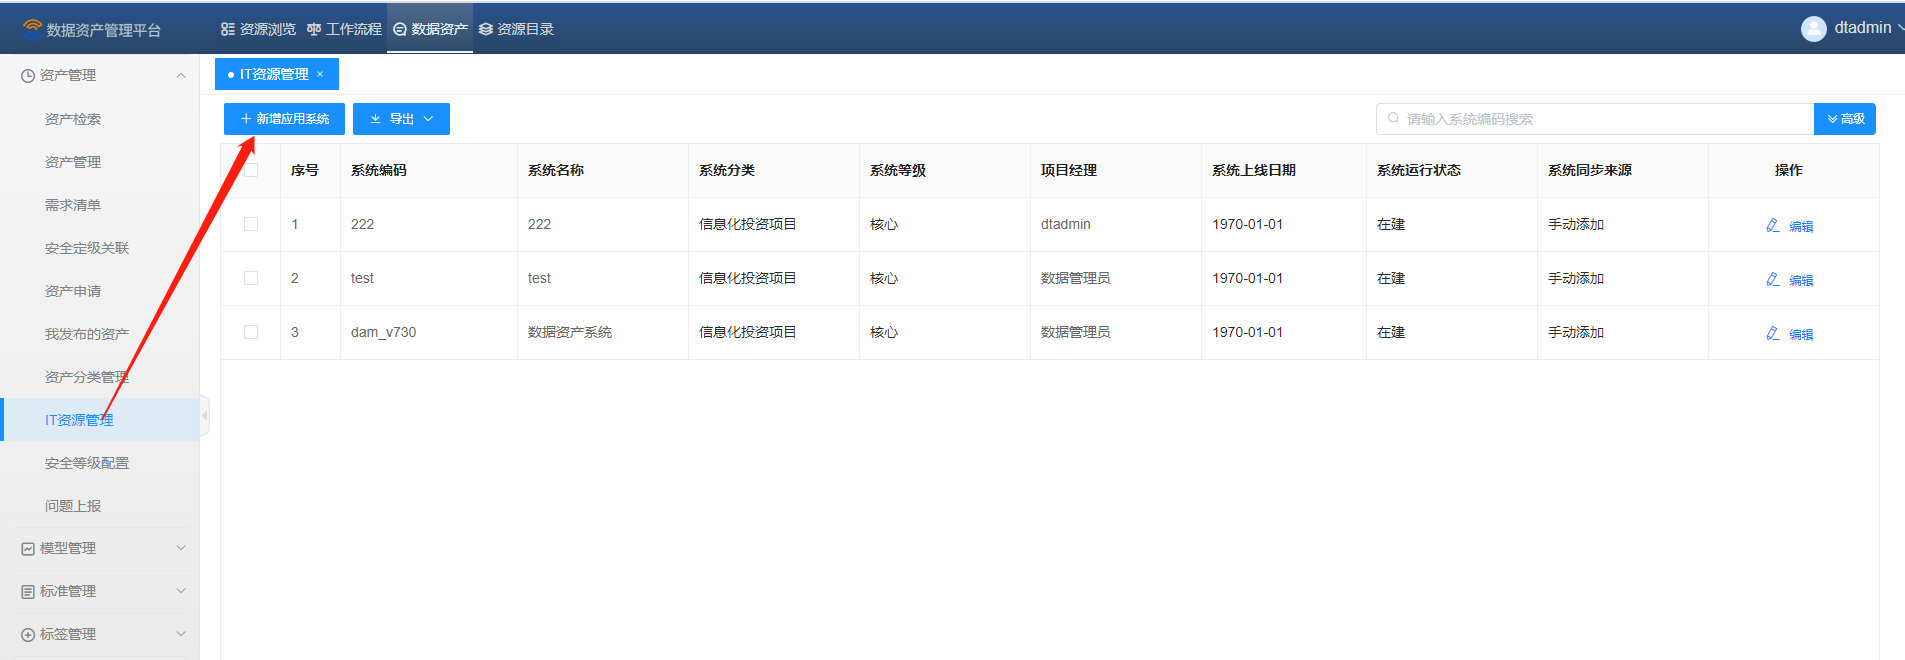Viewport: 1905px width, 660px height.
Task: Expand the 标准管理 menu chevron
Action: pyautogui.click(x=181, y=591)
